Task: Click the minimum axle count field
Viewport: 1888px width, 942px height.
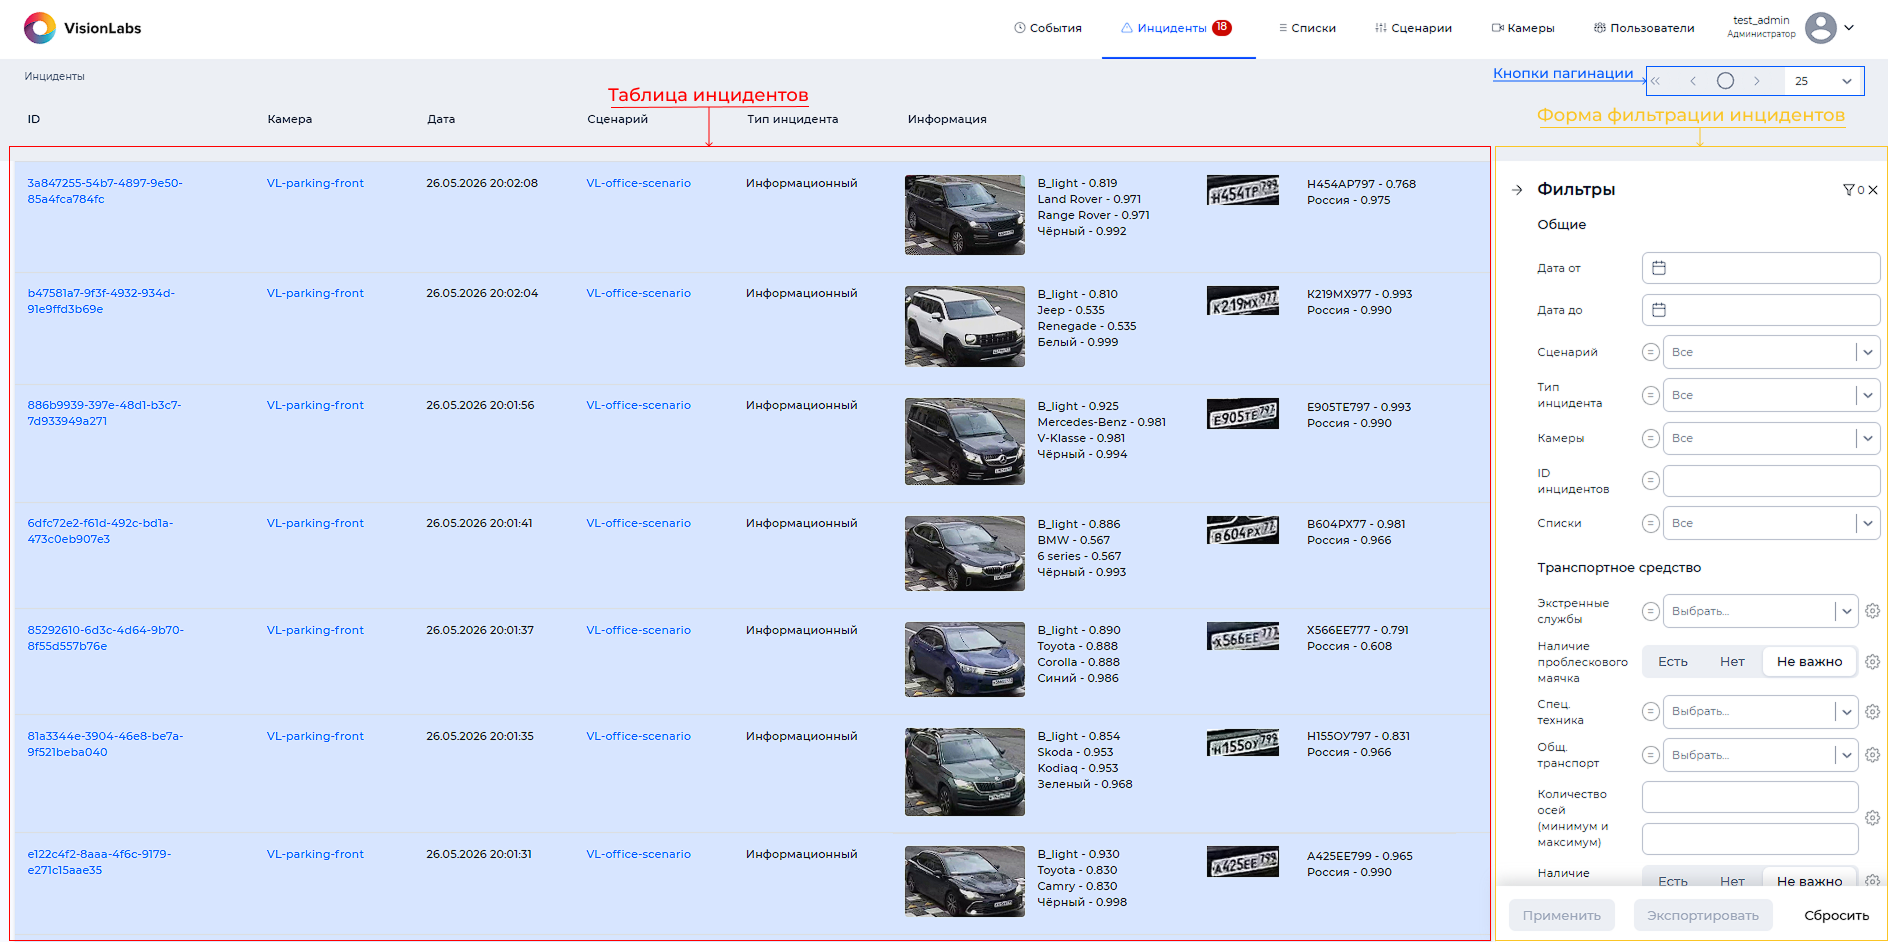Action: pyautogui.click(x=1750, y=797)
